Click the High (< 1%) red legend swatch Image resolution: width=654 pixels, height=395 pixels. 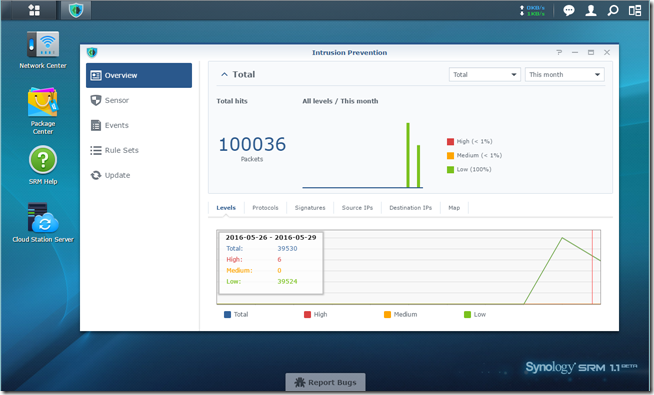pos(450,142)
